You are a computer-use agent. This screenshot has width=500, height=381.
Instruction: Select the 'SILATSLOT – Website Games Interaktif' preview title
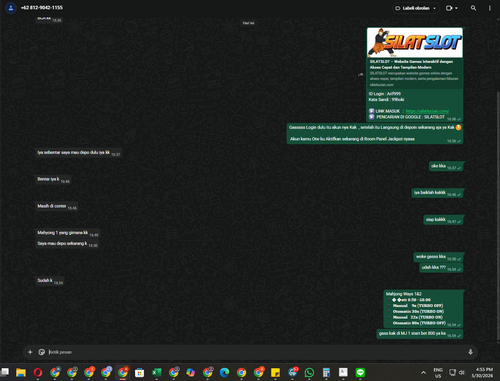point(411,64)
